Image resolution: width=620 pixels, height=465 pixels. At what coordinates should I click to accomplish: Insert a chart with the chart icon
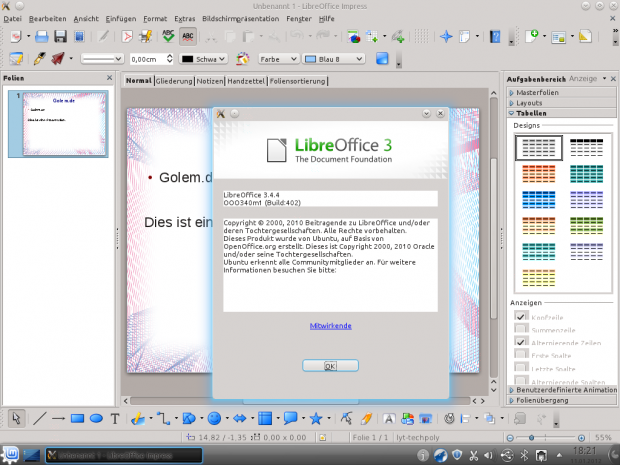[353, 36]
